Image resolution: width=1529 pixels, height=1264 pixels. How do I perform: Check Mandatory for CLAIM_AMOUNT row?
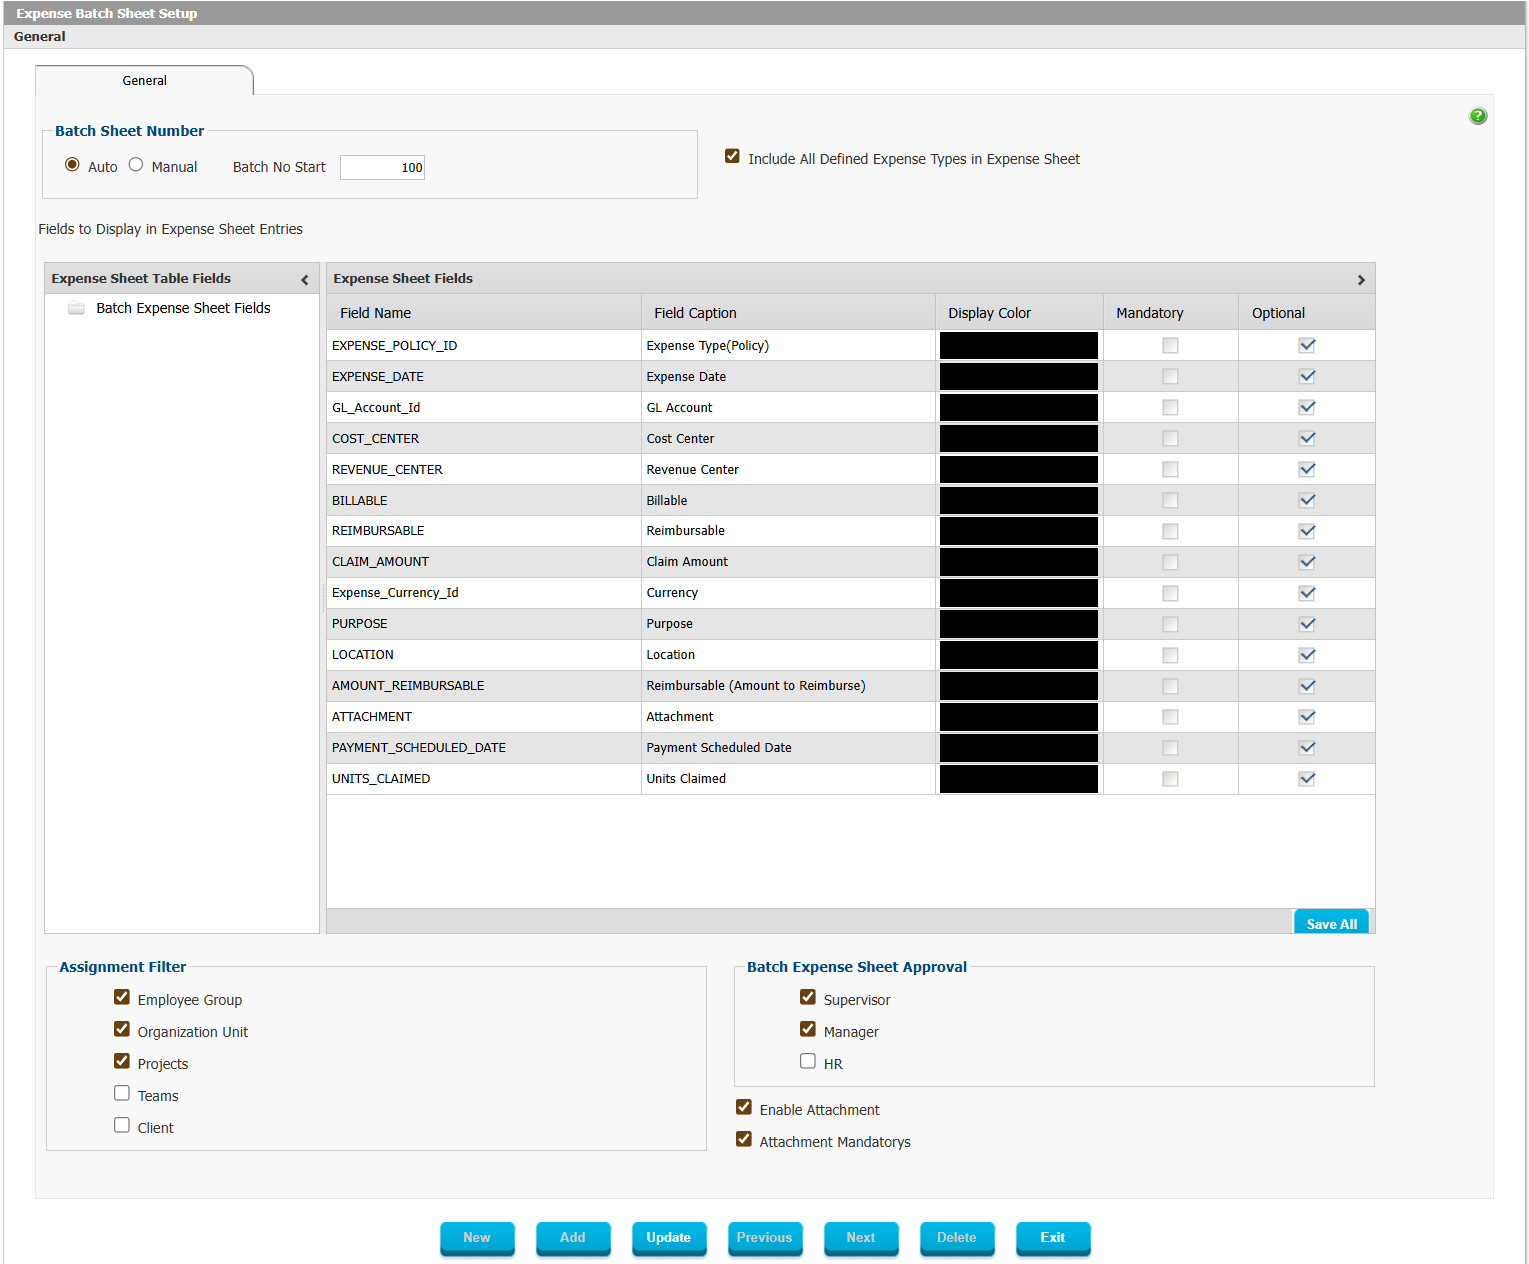1170,562
